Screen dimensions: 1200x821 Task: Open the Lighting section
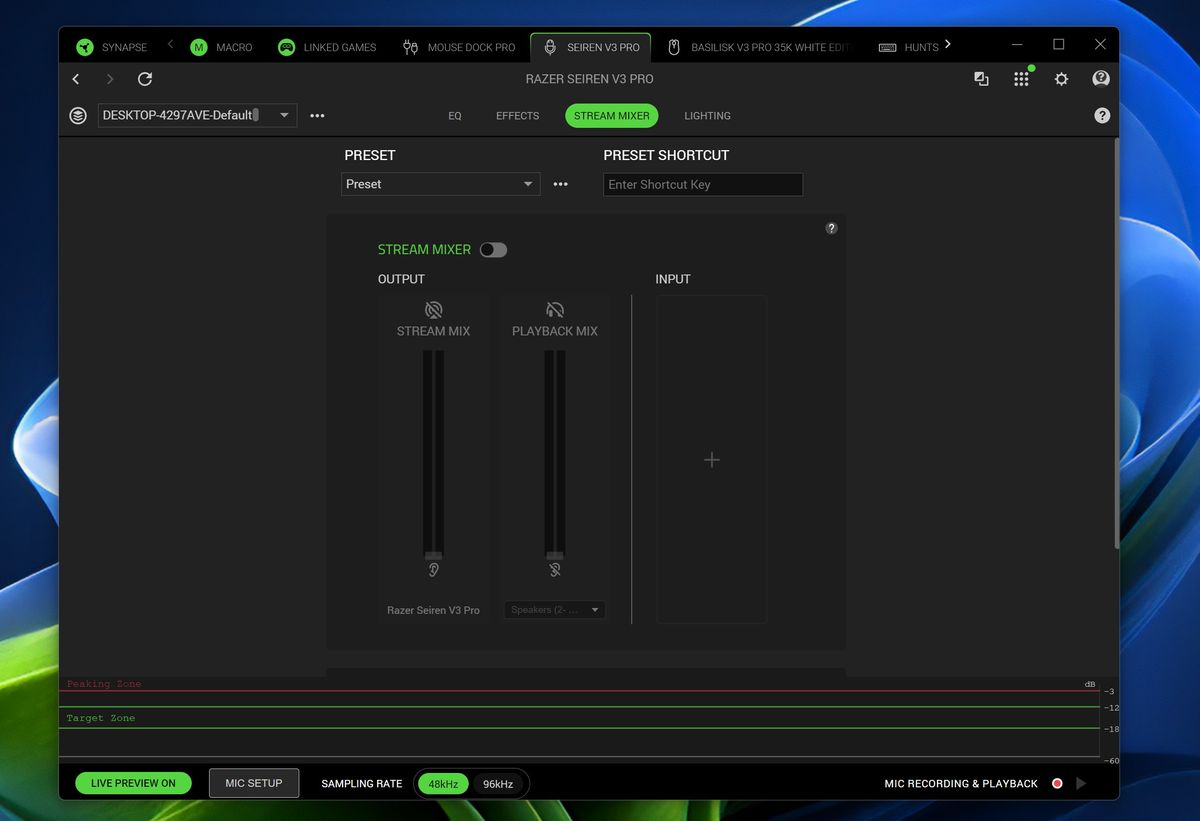707,116
